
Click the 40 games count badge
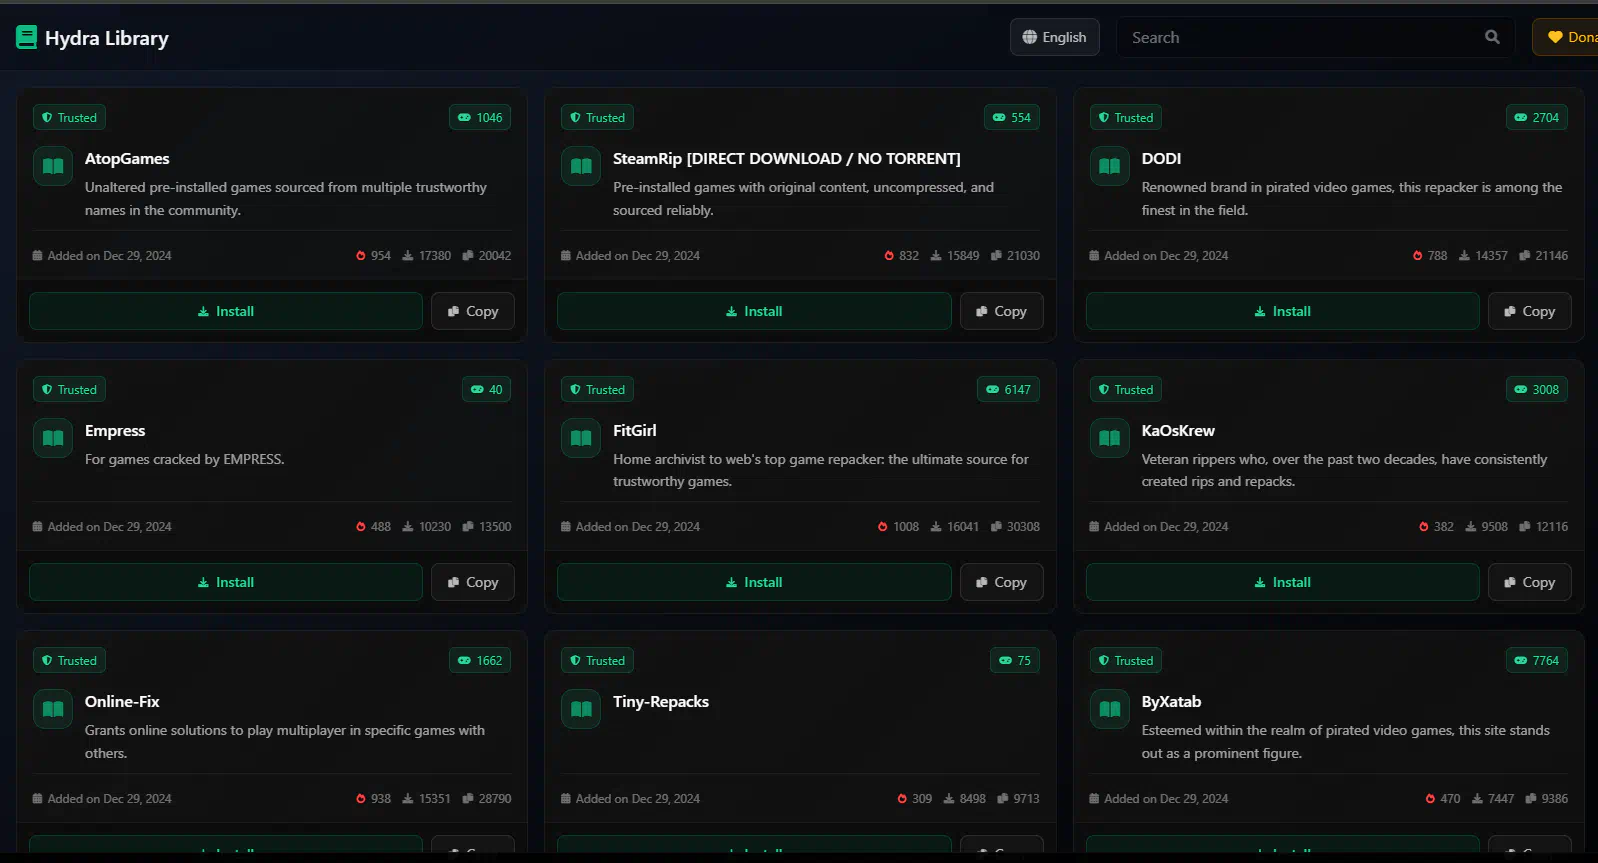point(486,389)
